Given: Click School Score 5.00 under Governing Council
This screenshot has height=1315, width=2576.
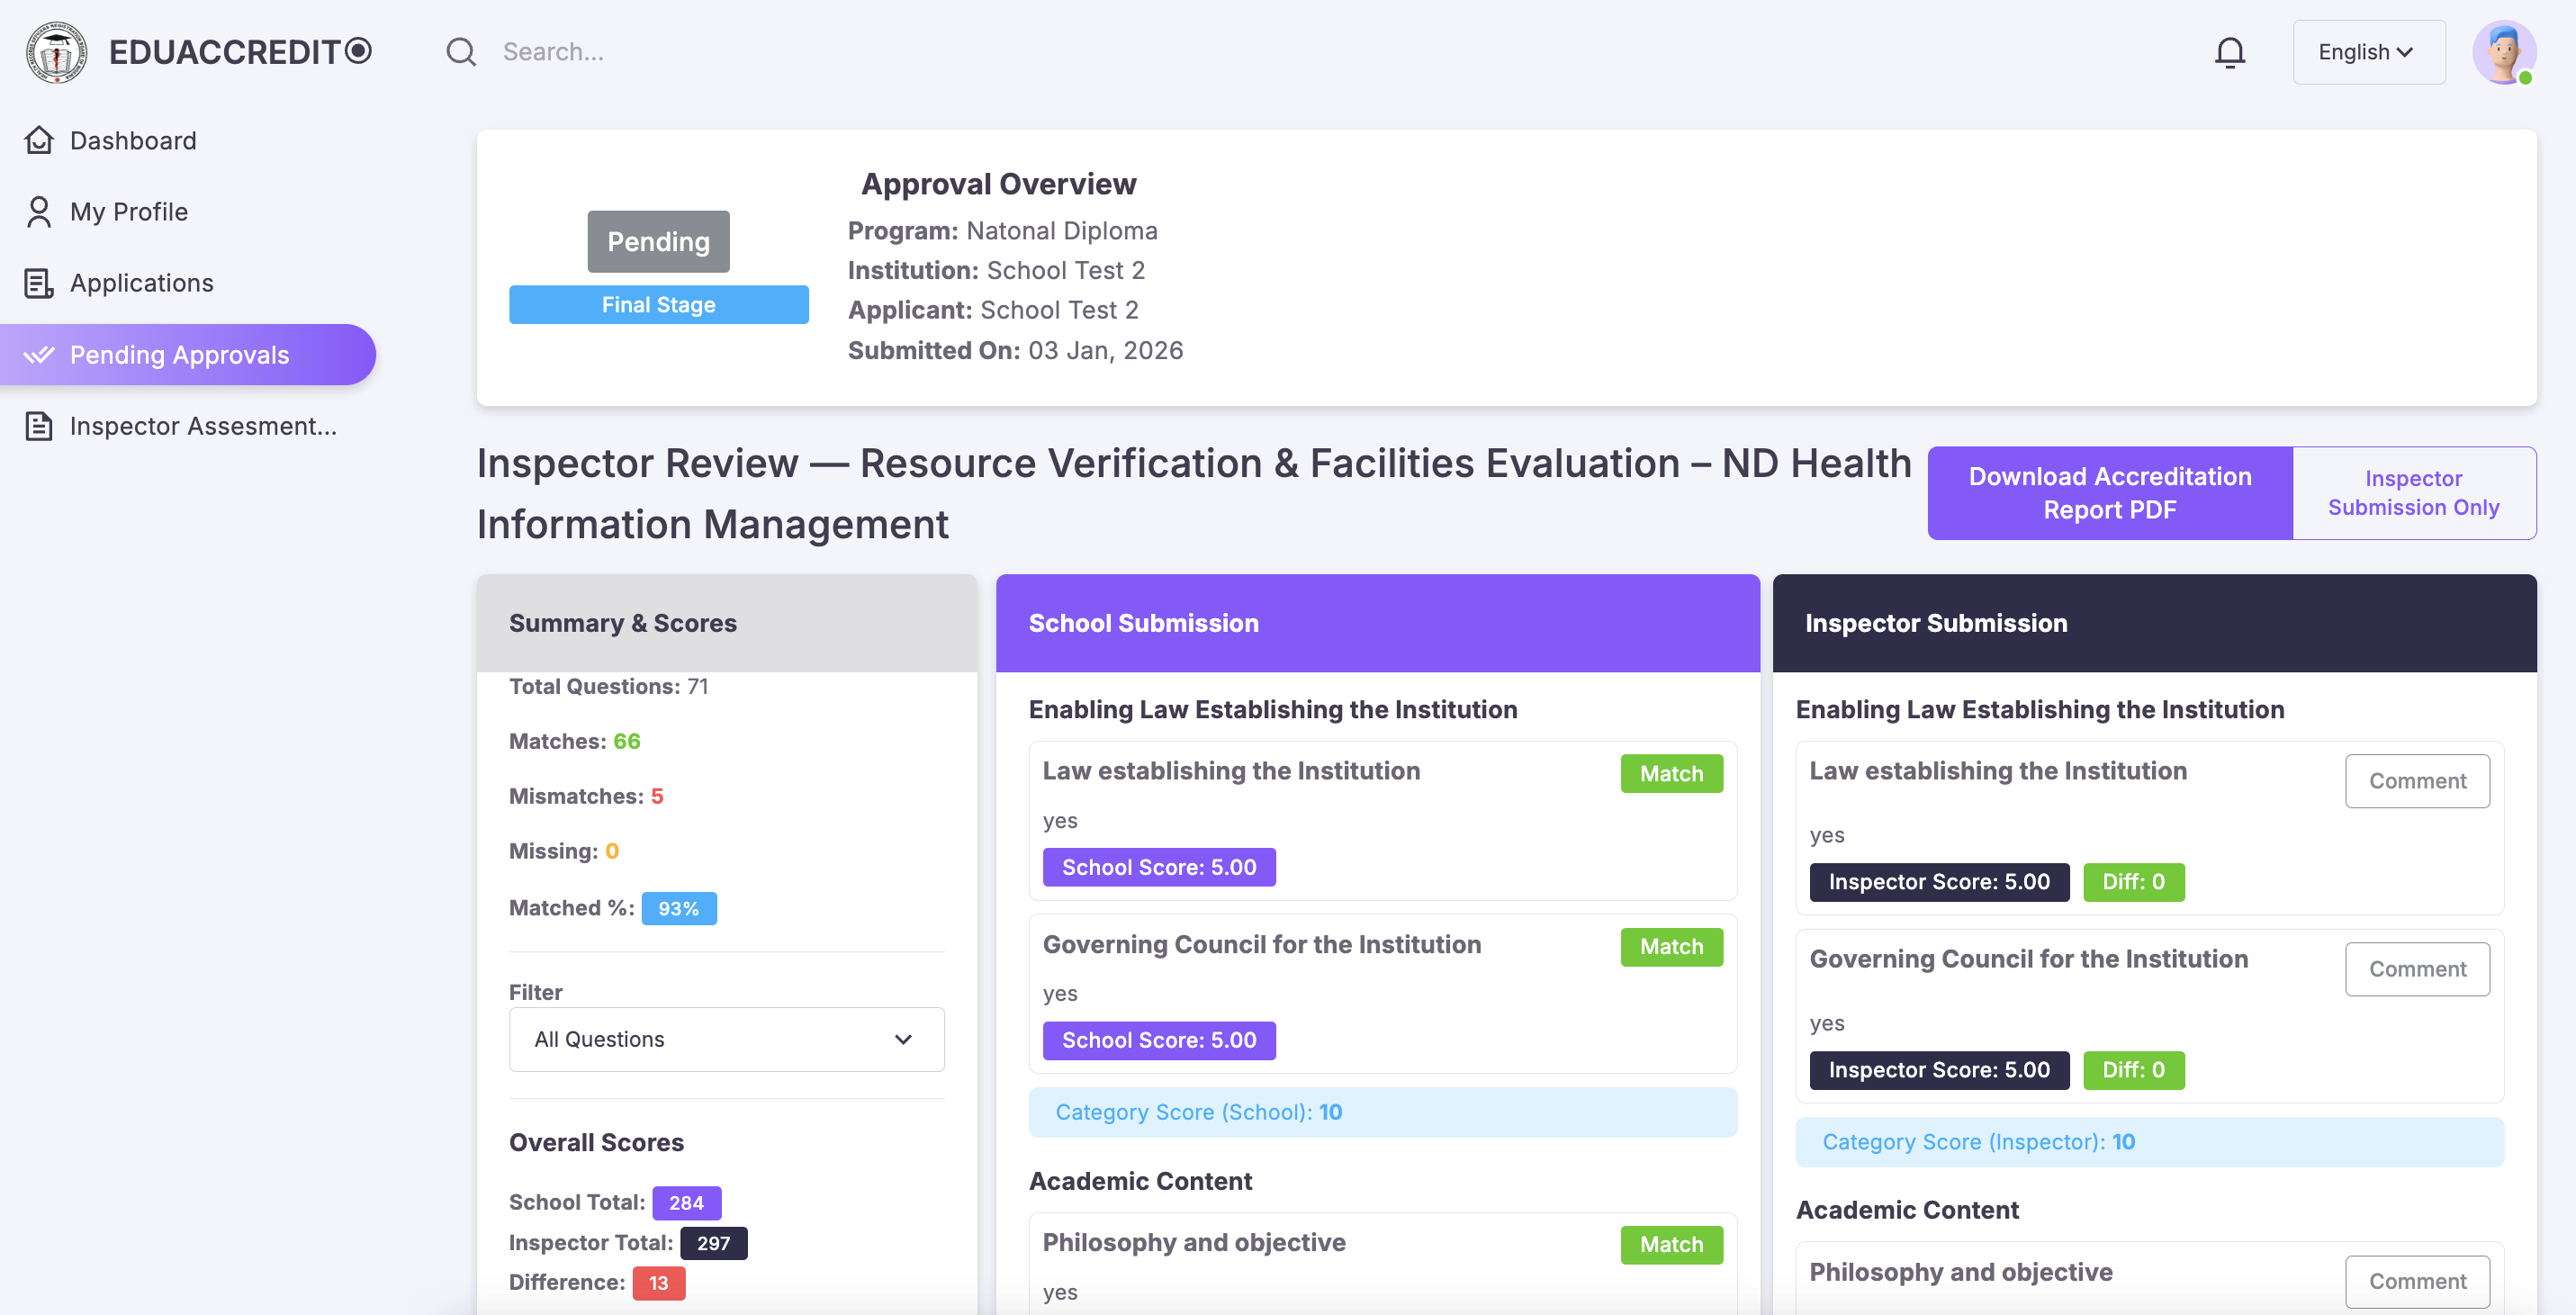Looking at the screenshot, I should pyautogui.click(x=1159, y=1040).
